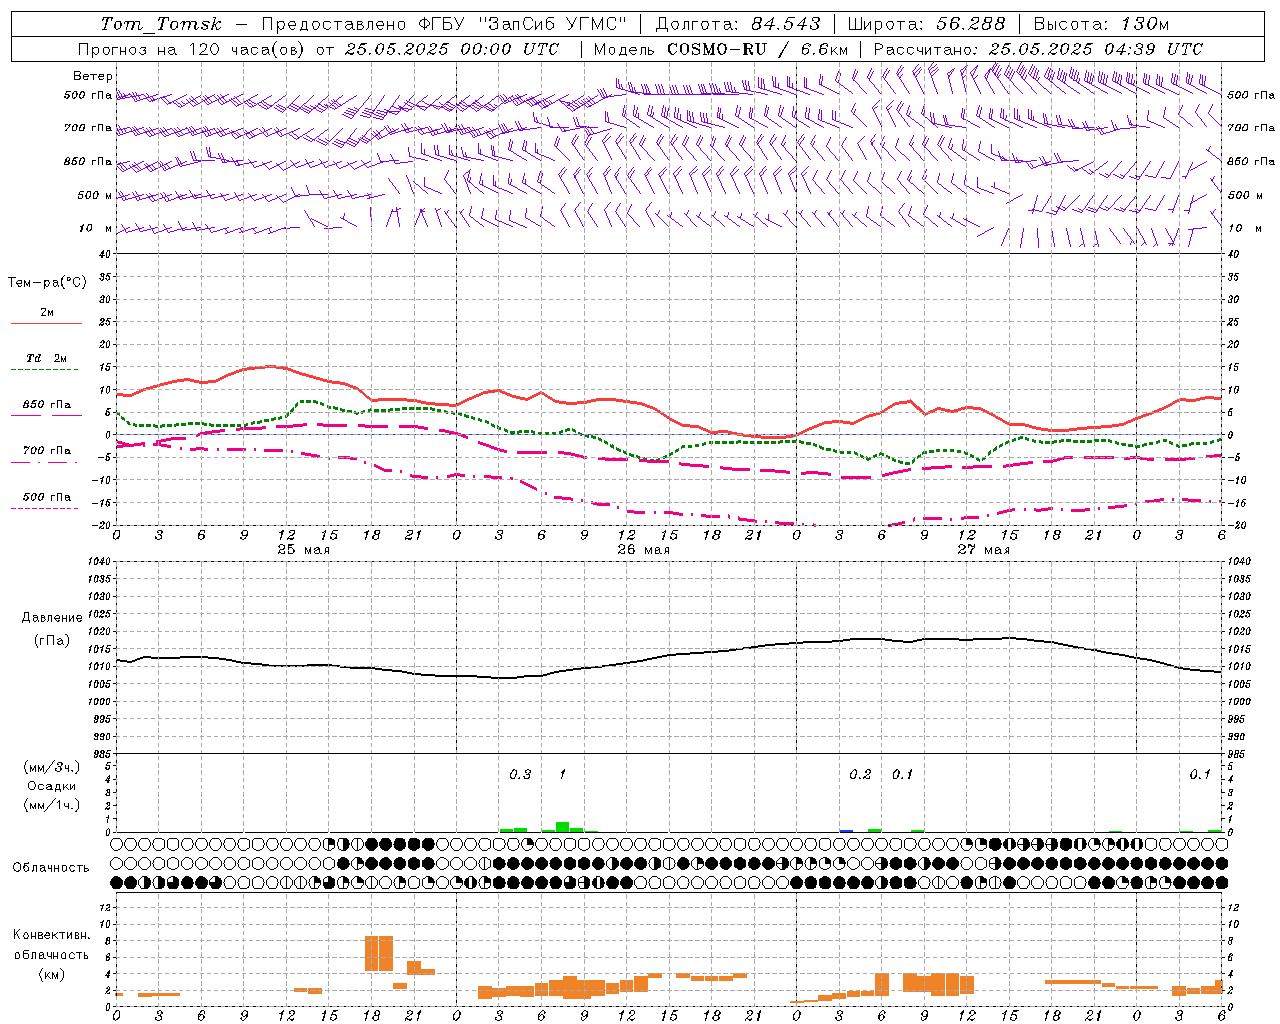Click the Давление panel label

click(52, 617)
